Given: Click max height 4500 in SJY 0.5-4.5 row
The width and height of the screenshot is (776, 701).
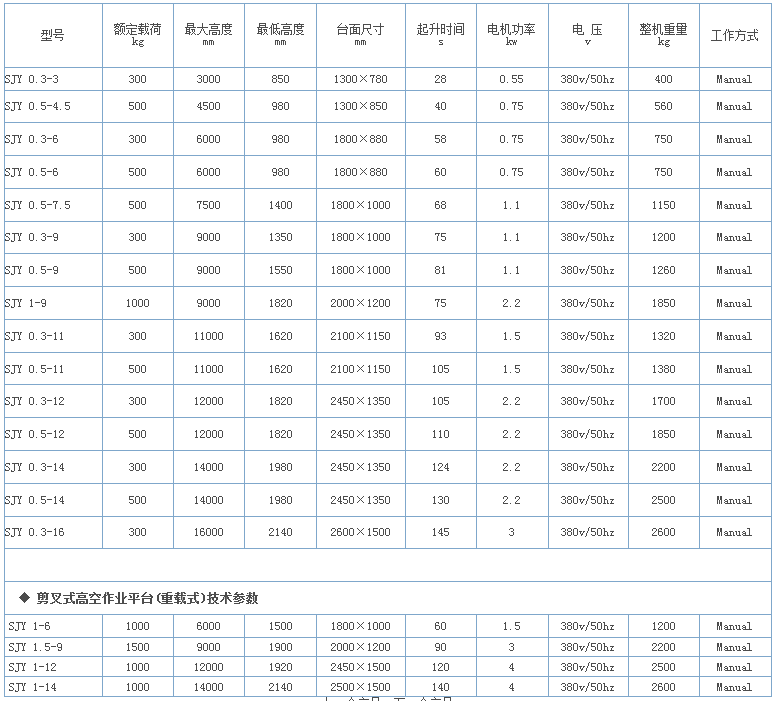Looking at the screenshot, I should [x=208, y=106].
